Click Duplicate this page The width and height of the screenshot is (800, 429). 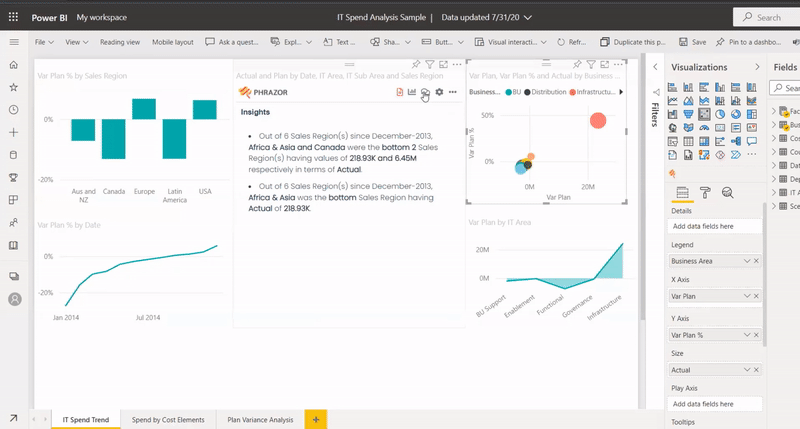[x=633, y=42]
